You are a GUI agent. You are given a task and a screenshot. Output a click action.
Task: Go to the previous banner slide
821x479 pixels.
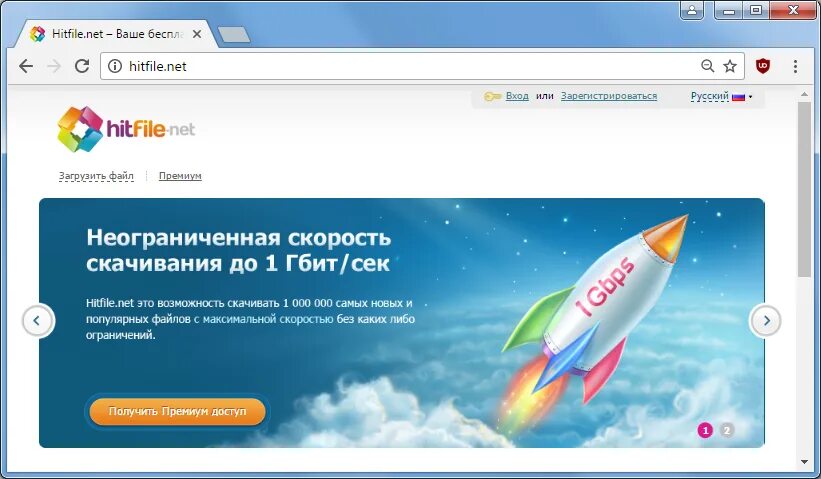(38, 320)
